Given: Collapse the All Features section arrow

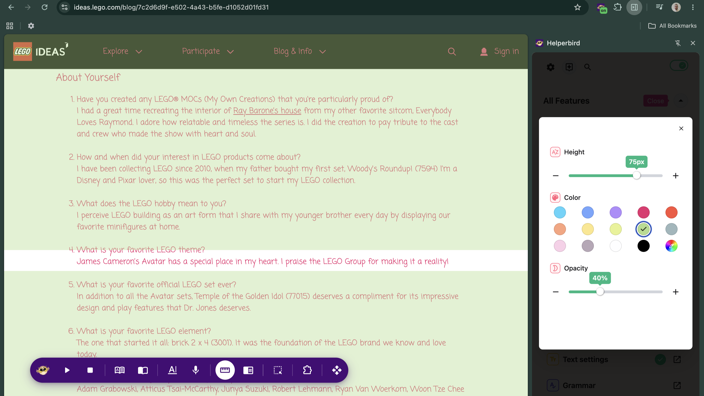Looking at the screenshot, I should (681, 101).
